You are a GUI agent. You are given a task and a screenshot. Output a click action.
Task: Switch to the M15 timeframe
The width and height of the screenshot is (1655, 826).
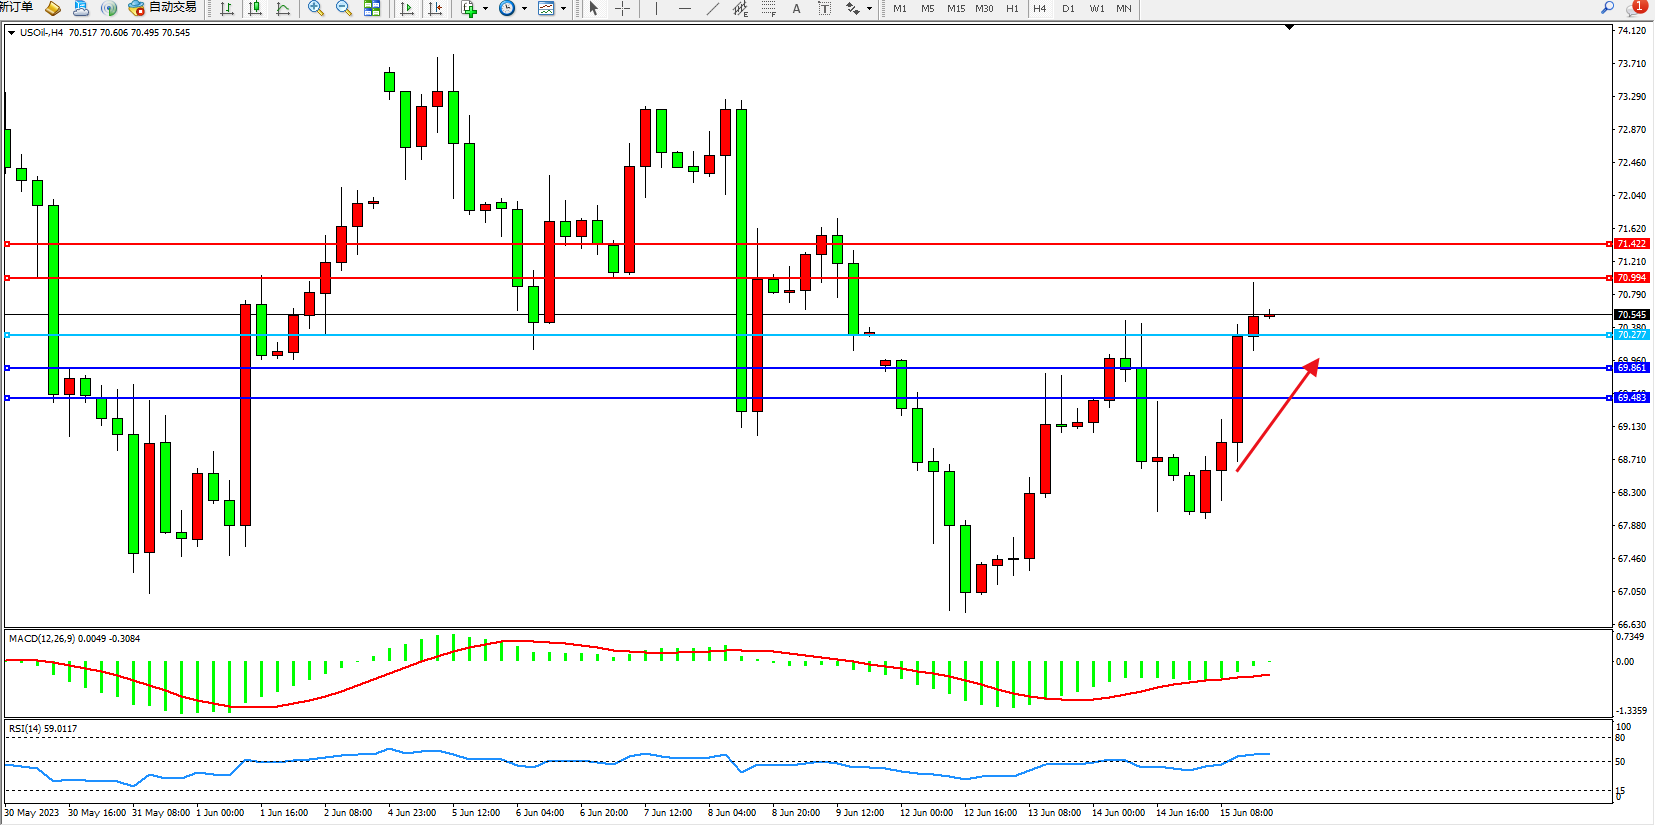point(956,8)
